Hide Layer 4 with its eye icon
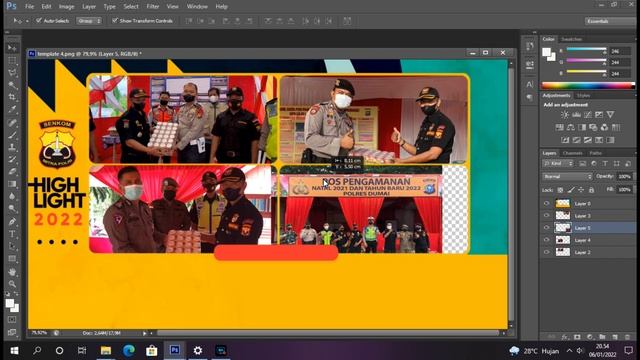This screenshot has width=640, height=360. (x=547, y=240)
